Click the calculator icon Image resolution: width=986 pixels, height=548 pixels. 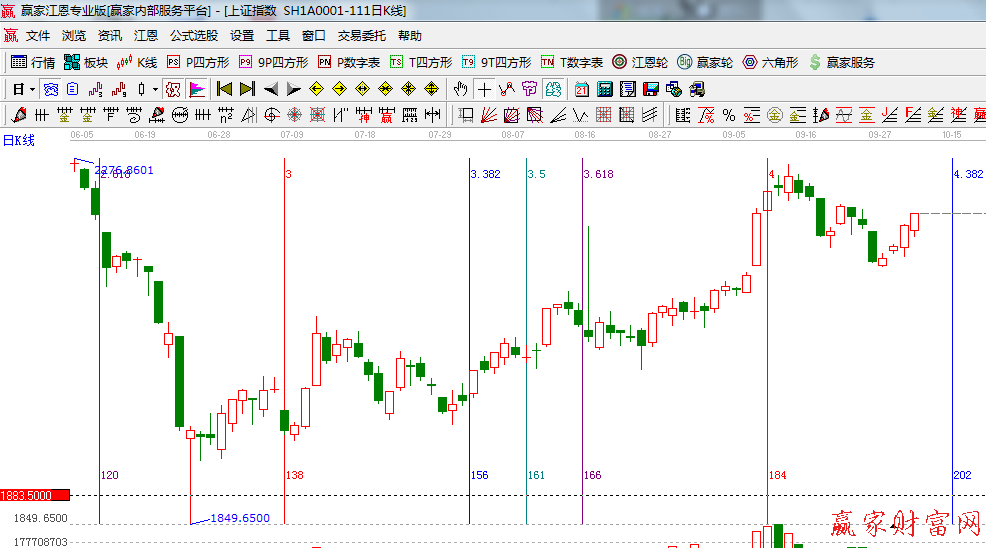[604, 89]
